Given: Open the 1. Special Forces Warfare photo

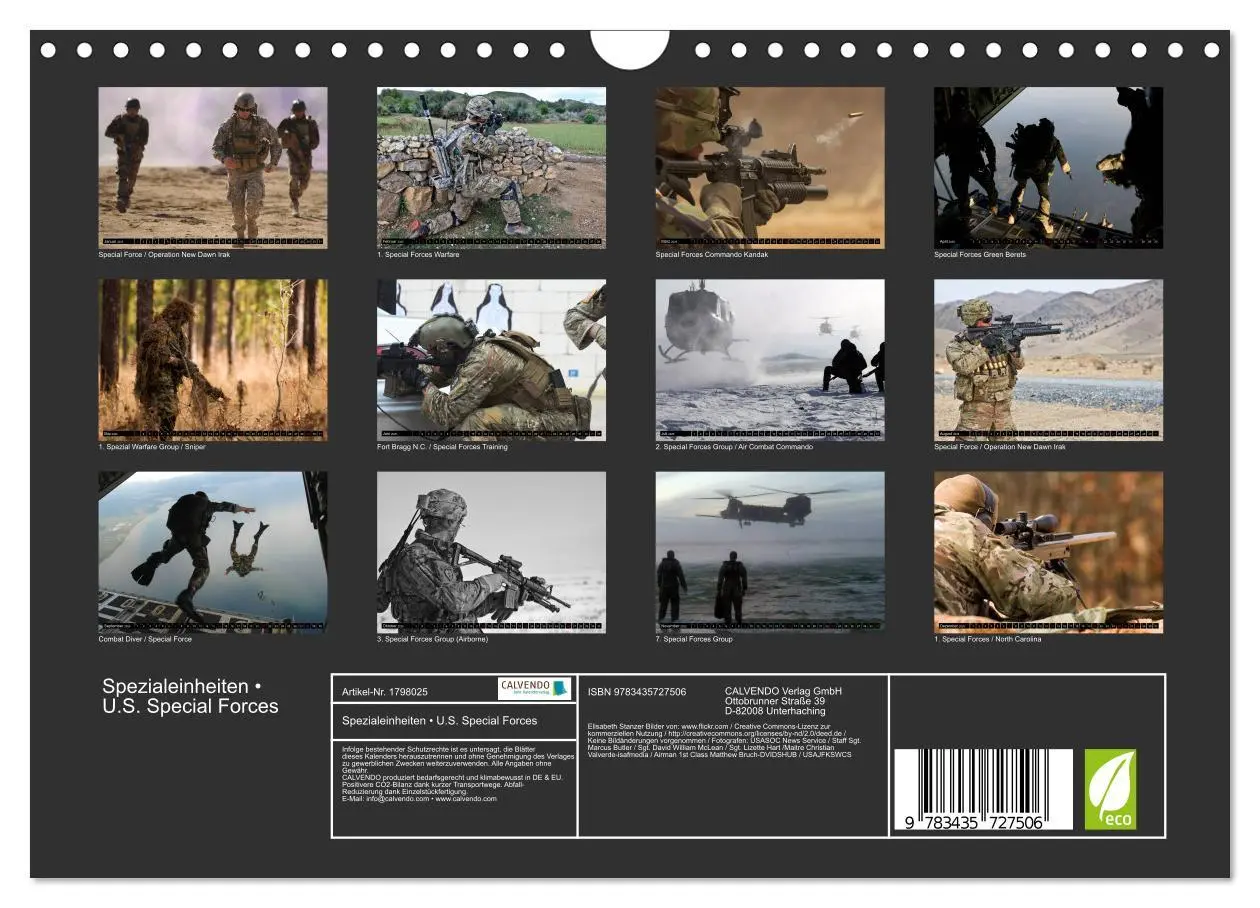Looking at the screenshot, I should click(x=491, y=167).
